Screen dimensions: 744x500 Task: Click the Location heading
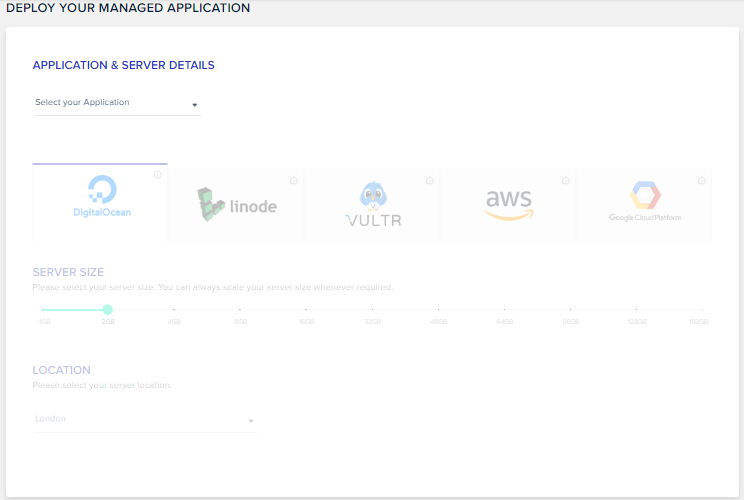[x=61, y=370]
